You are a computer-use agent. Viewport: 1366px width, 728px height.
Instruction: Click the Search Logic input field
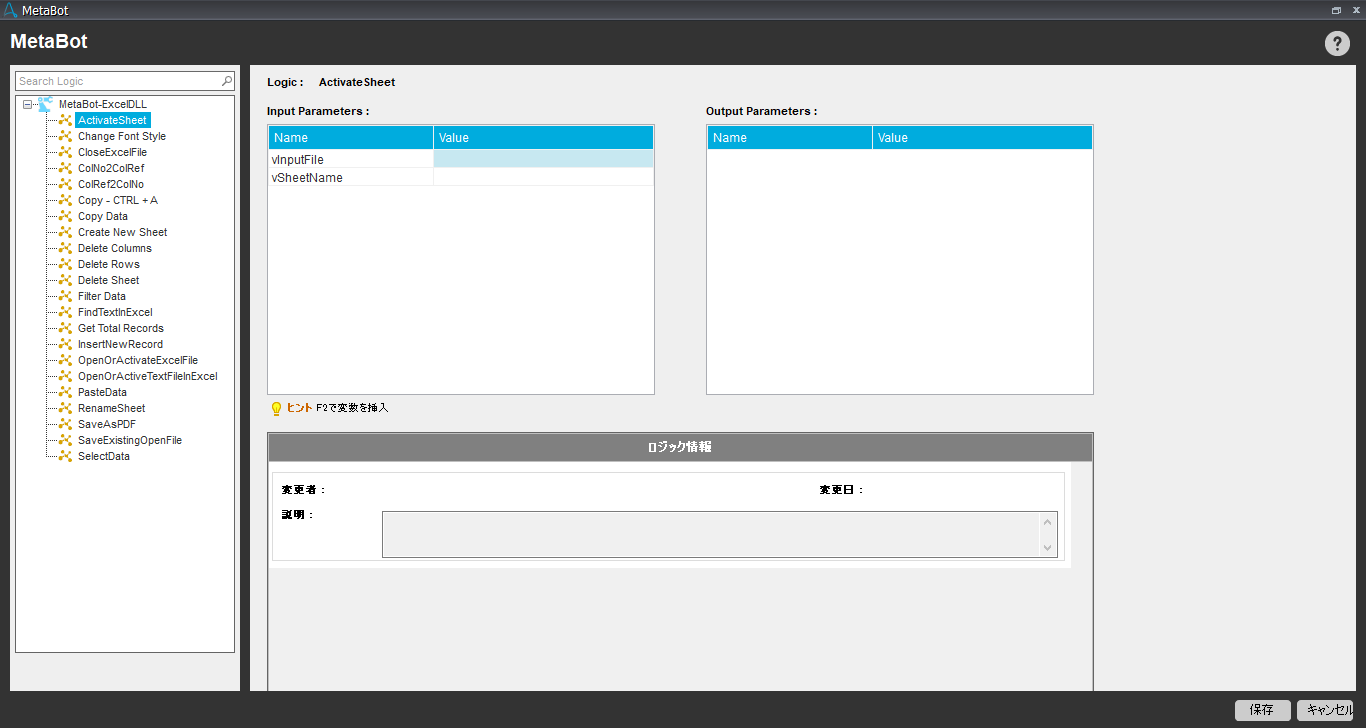118,81
